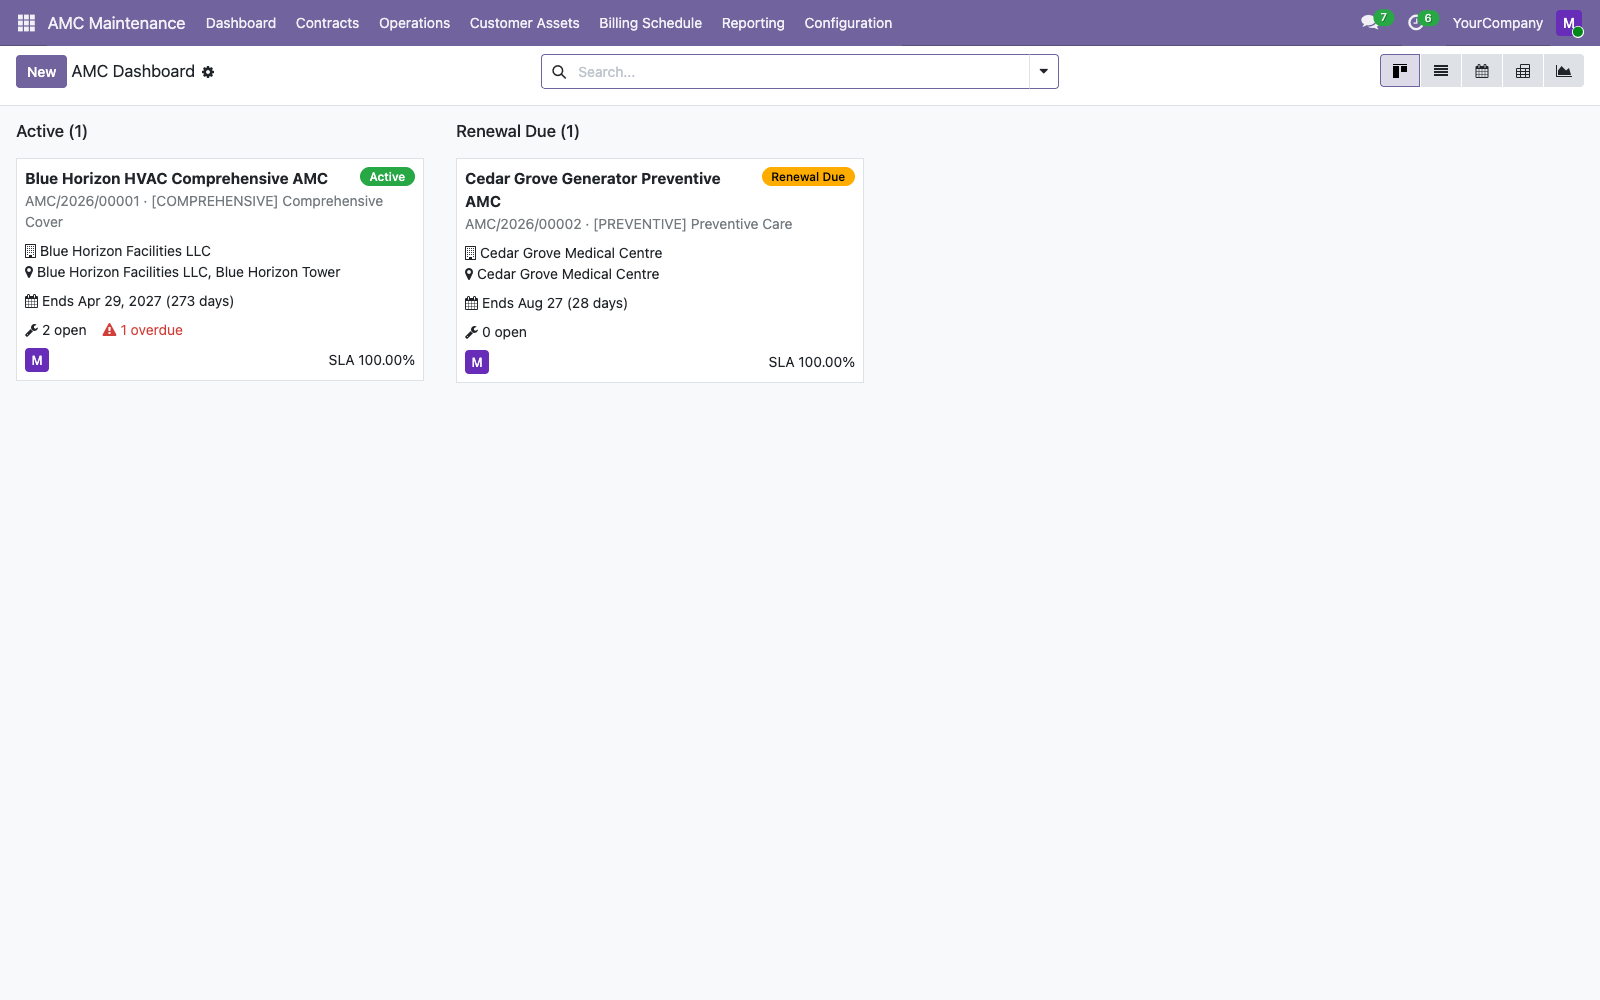
Task: Click wrench icon on Blue Horizon card
Action: pyautogui.click(x=31, y=330)
